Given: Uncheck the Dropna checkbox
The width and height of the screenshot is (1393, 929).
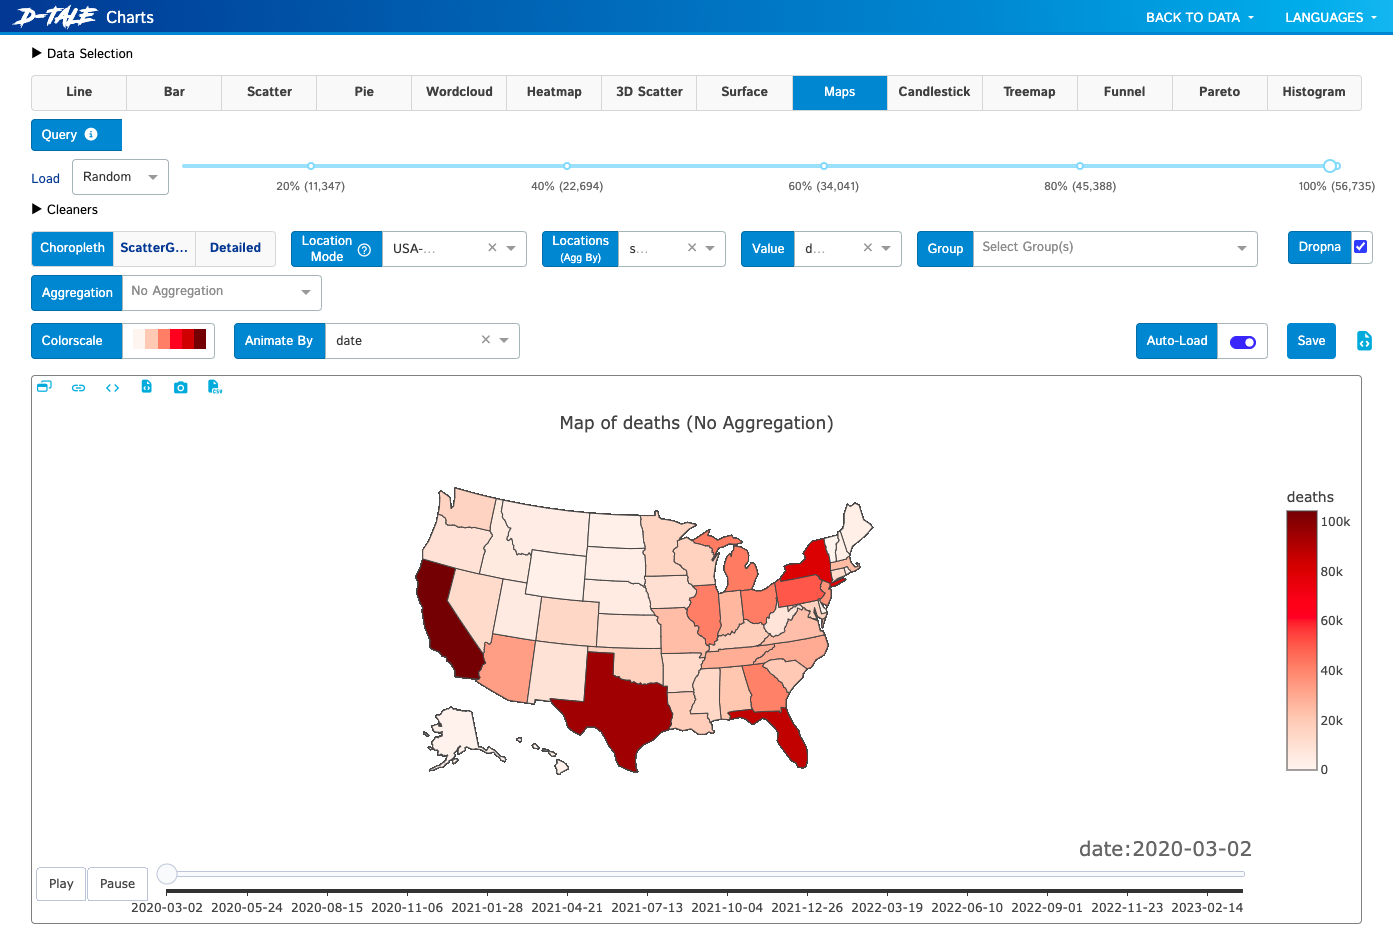Looking at the screenshot, I should (1361, 247).
